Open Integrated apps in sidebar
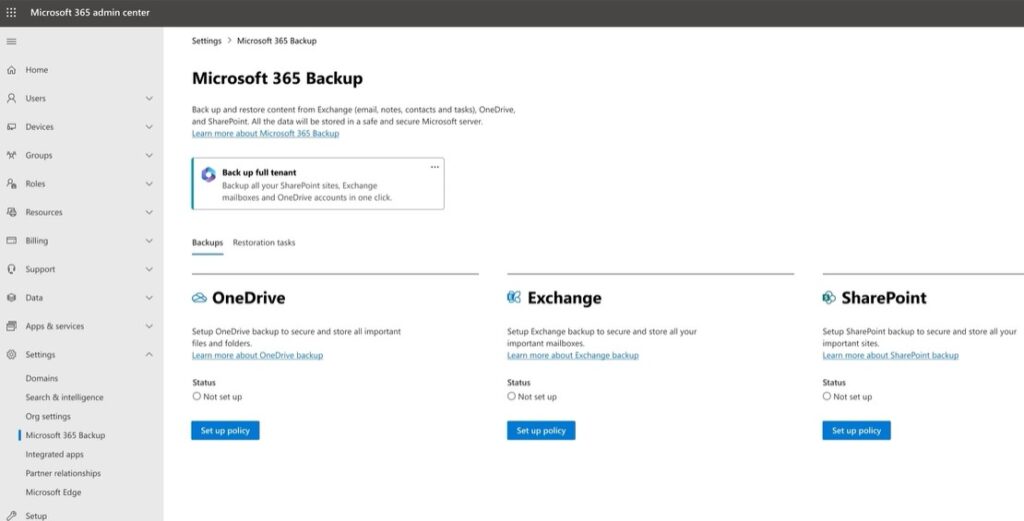1024x521 pixels. pos(55,454)
